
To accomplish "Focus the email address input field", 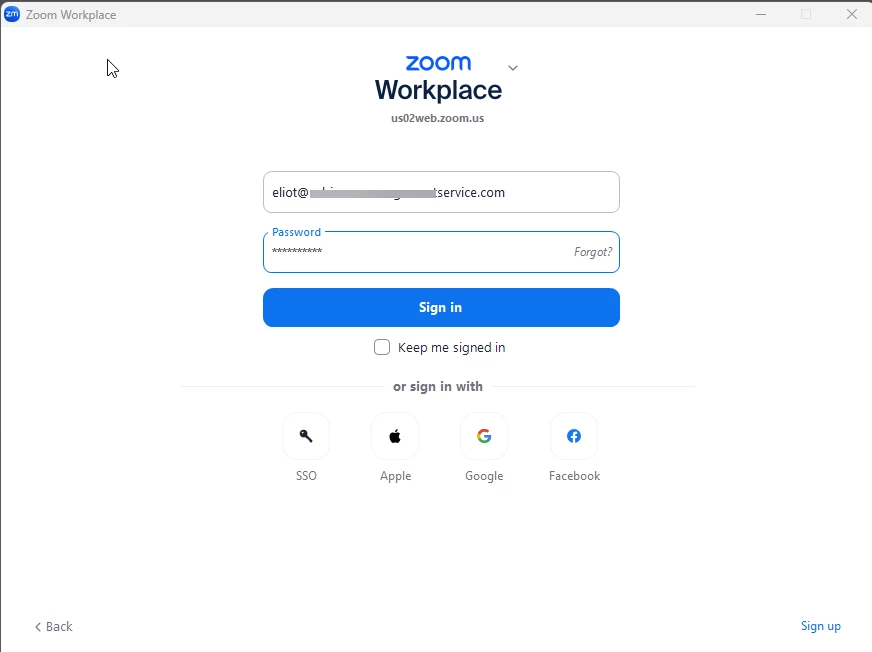I will (441, 192).
